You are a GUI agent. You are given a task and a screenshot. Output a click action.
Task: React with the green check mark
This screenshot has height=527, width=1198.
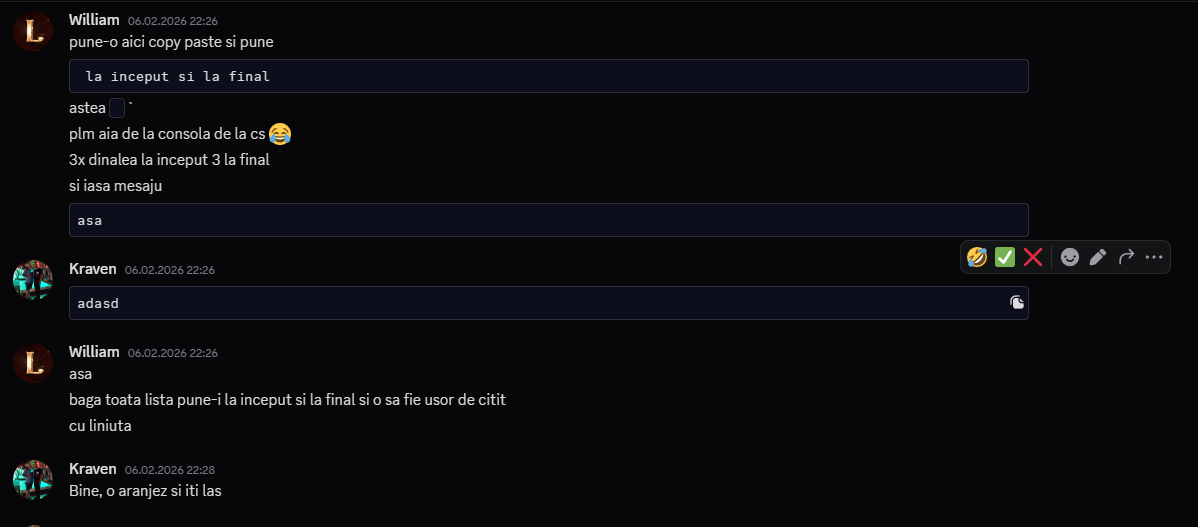pos(1005,257)
